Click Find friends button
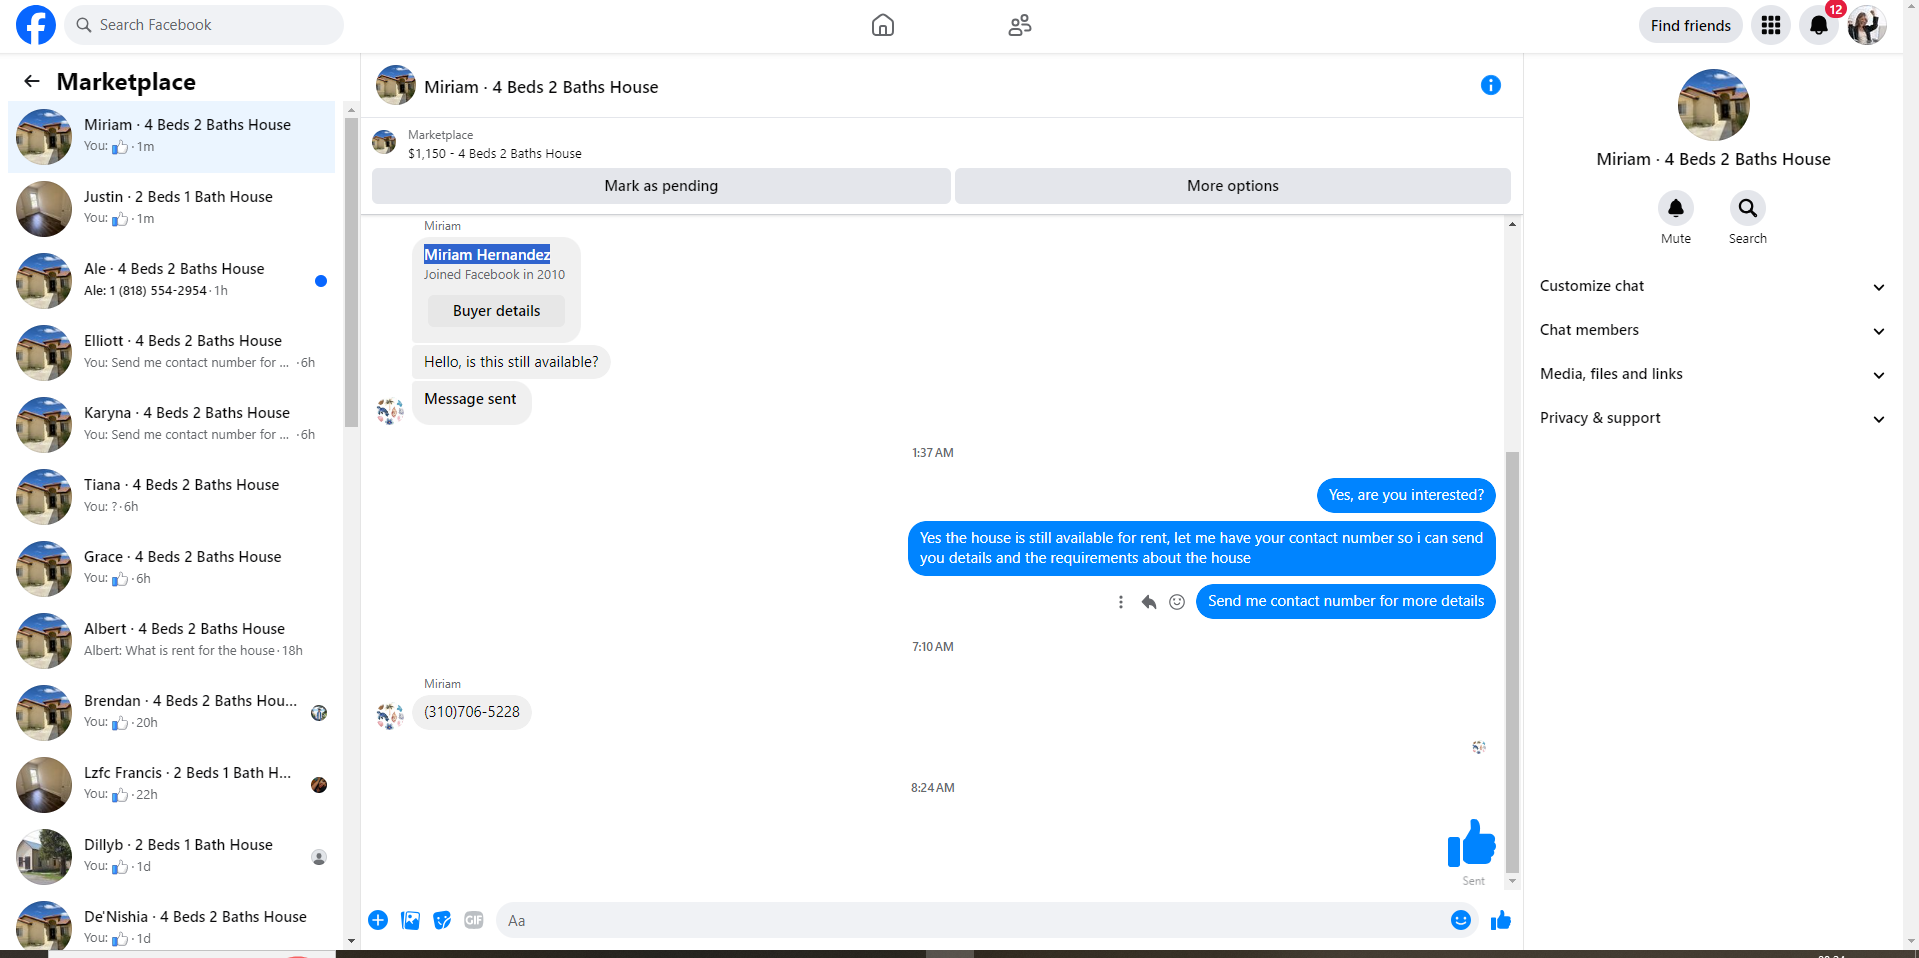The width and height of the screenshot is (1919, 958). 1691,25
